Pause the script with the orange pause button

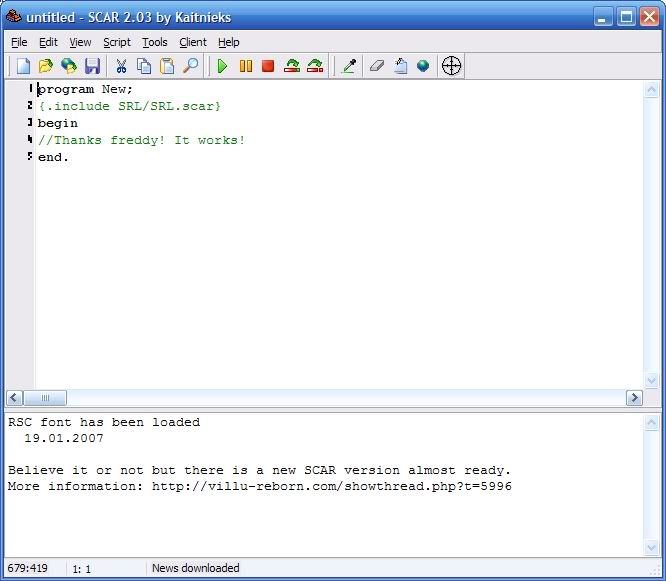(x=245, y=66)
